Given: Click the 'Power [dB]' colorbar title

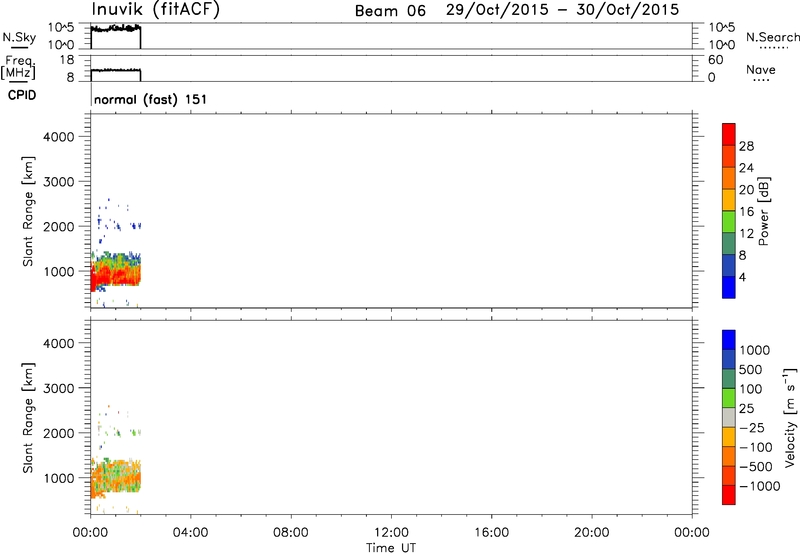Looking at the screenshot, I should click(x=764, y=211).
